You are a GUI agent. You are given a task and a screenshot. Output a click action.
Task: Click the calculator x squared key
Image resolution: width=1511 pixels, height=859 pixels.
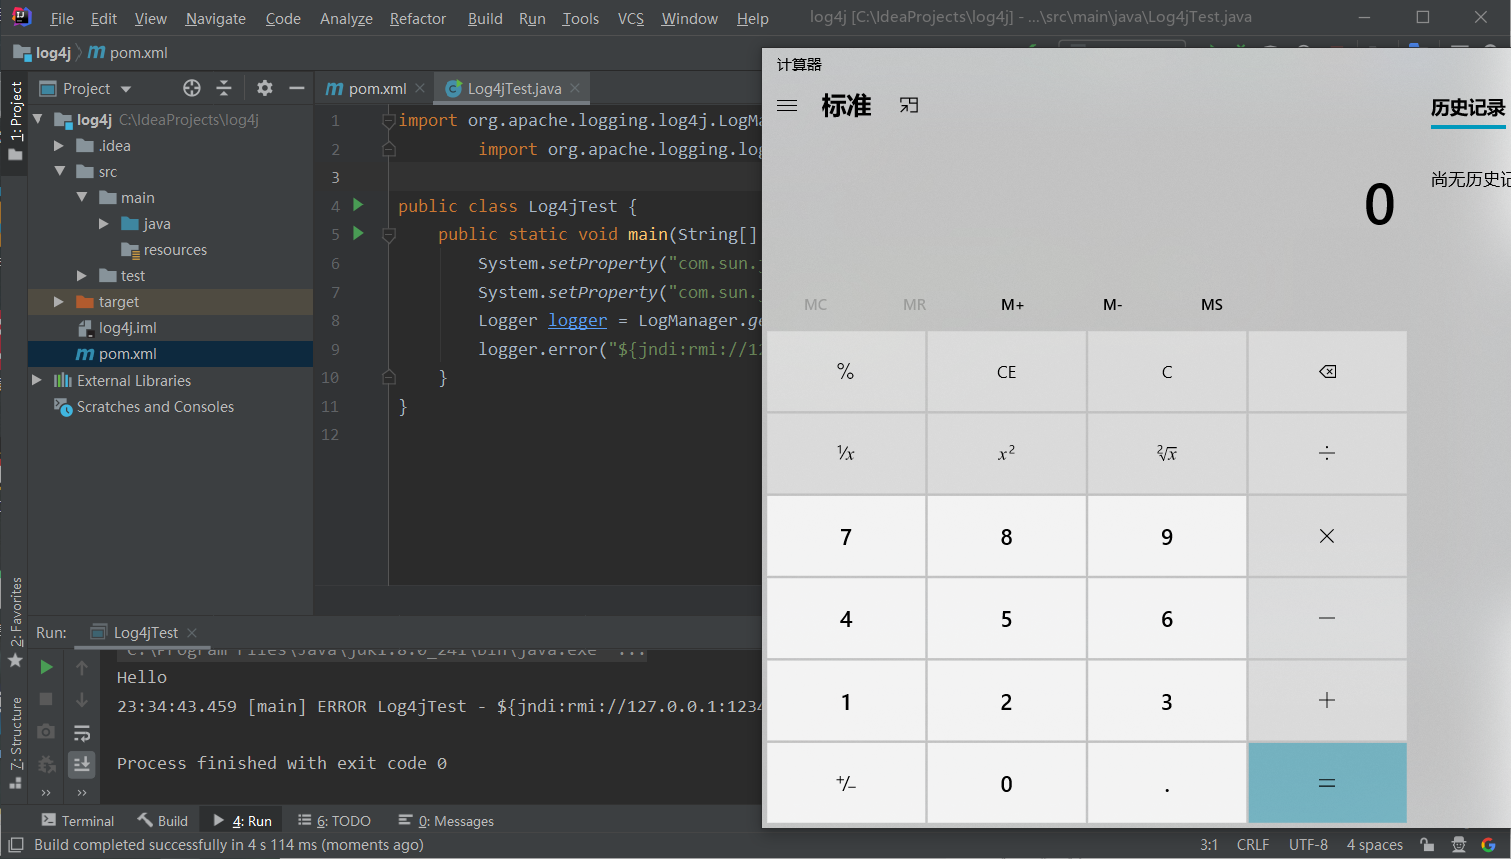pyautogui.click(x=1006, y=454)
